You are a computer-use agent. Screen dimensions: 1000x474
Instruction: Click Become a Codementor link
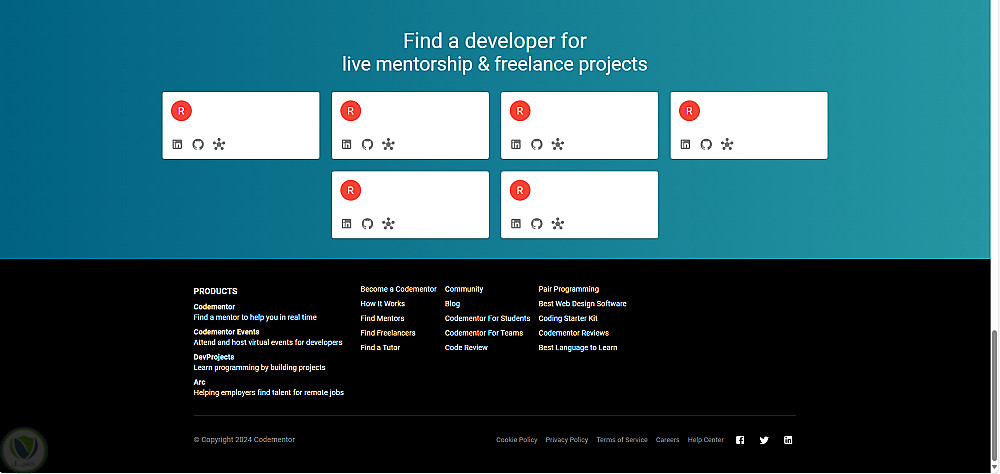399,289
